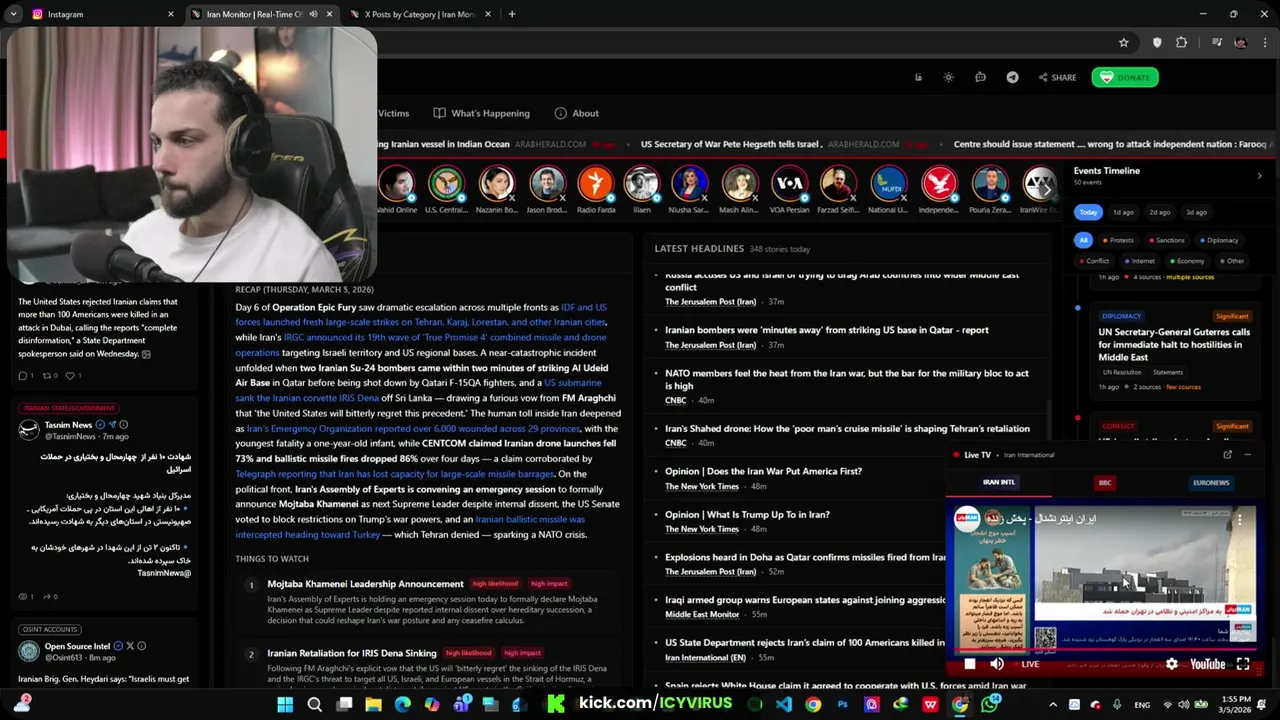Open the Open Source Intel post author
The height and width of the screenshot is (720, 1280).
tap(77, 646)
